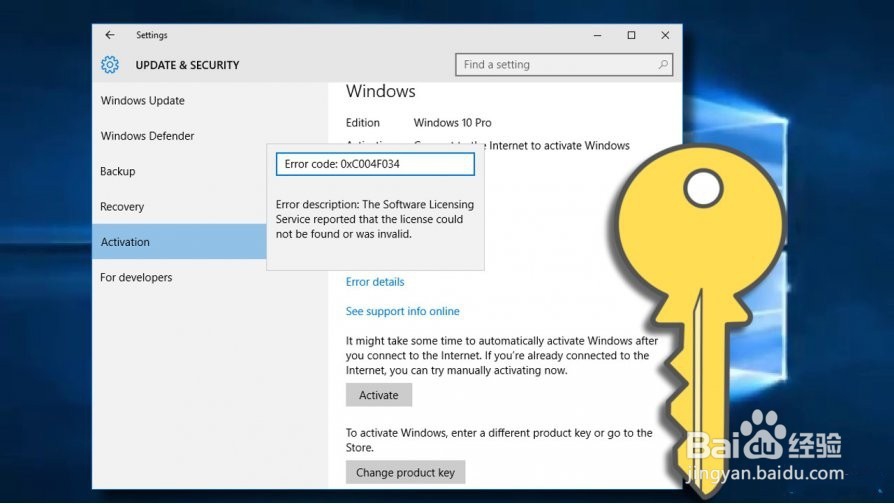Select Windows Defender in sidebar

(x=147, y=136)
